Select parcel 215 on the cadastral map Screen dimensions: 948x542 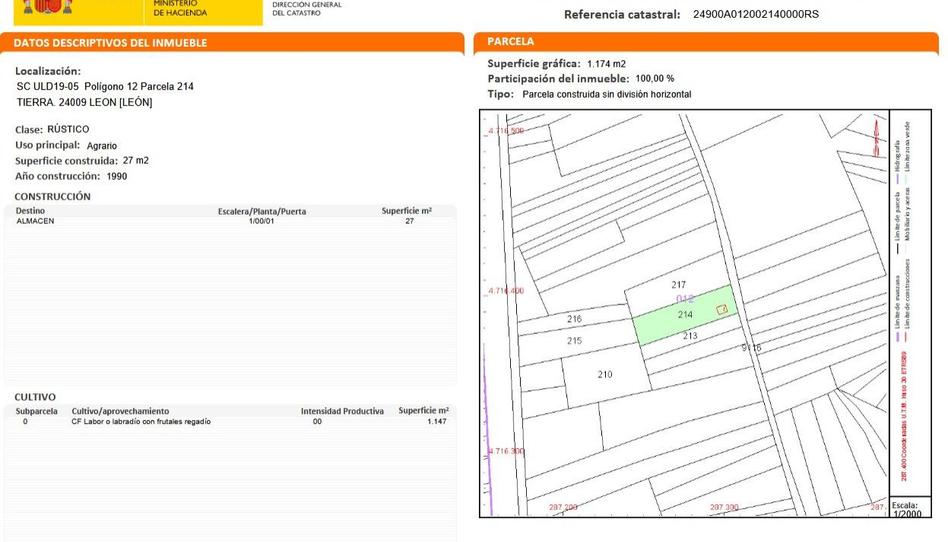point(574,341)
